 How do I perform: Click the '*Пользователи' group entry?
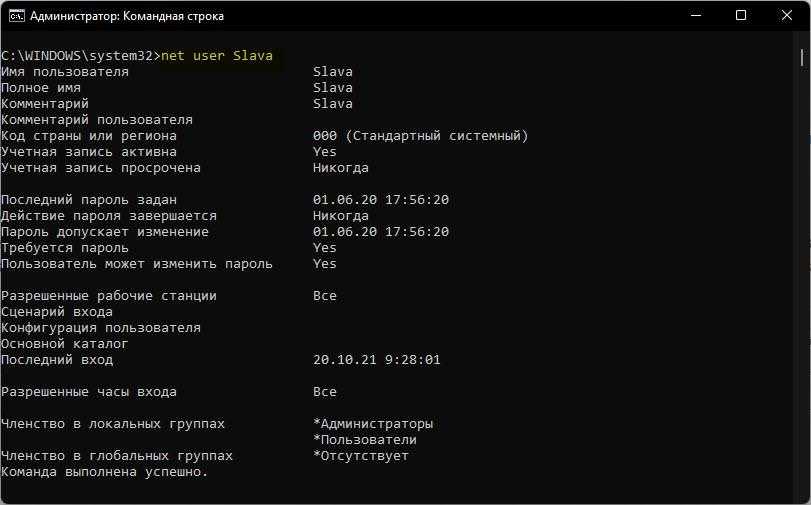tap(364, 440)
